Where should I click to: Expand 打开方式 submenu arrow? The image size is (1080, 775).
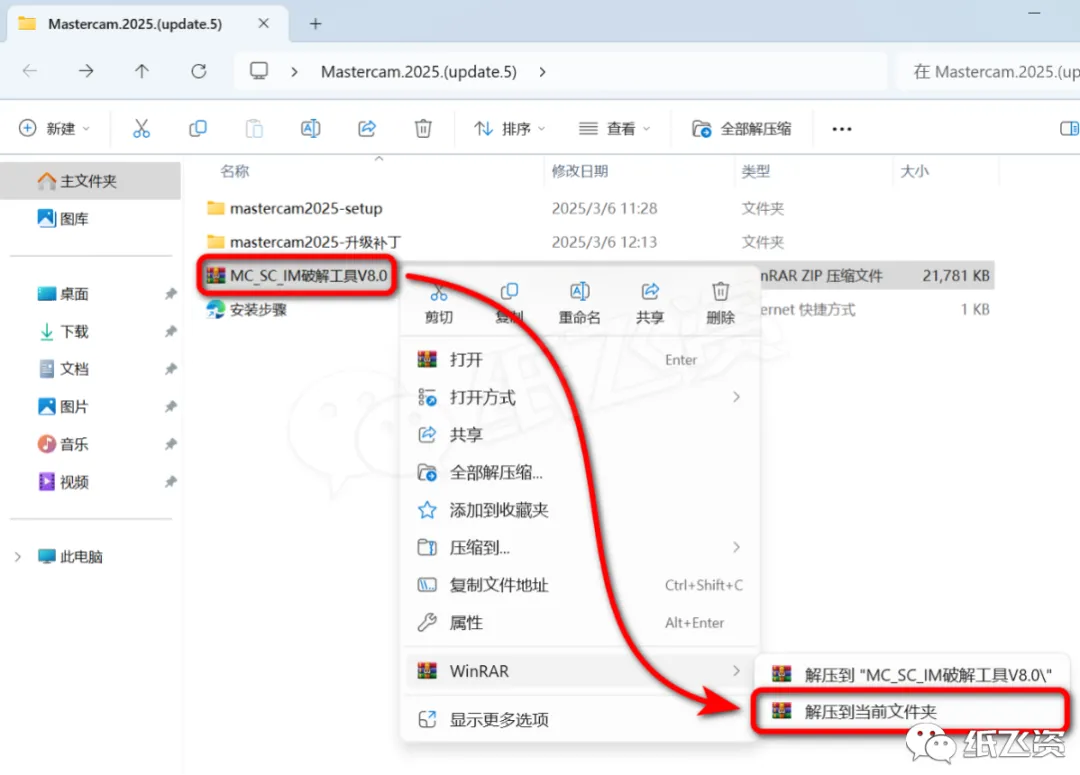point(736,397)
